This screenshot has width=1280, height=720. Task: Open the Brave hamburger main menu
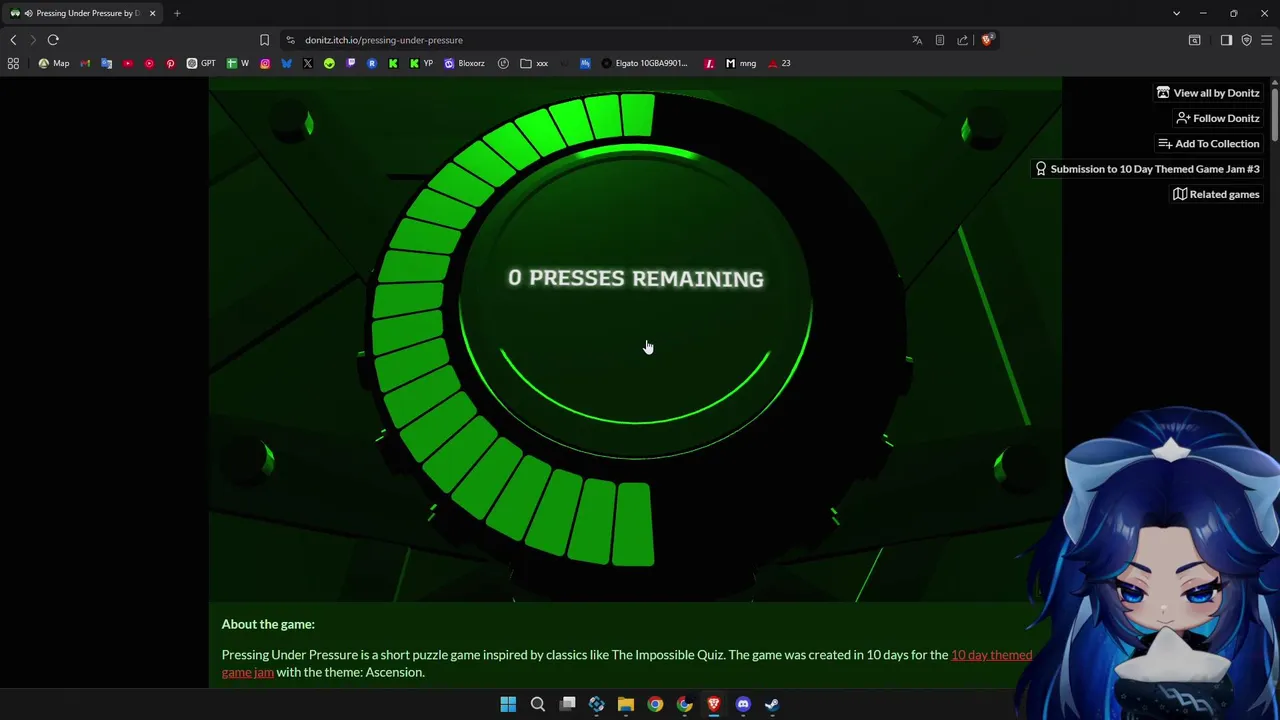point(1266,40)
